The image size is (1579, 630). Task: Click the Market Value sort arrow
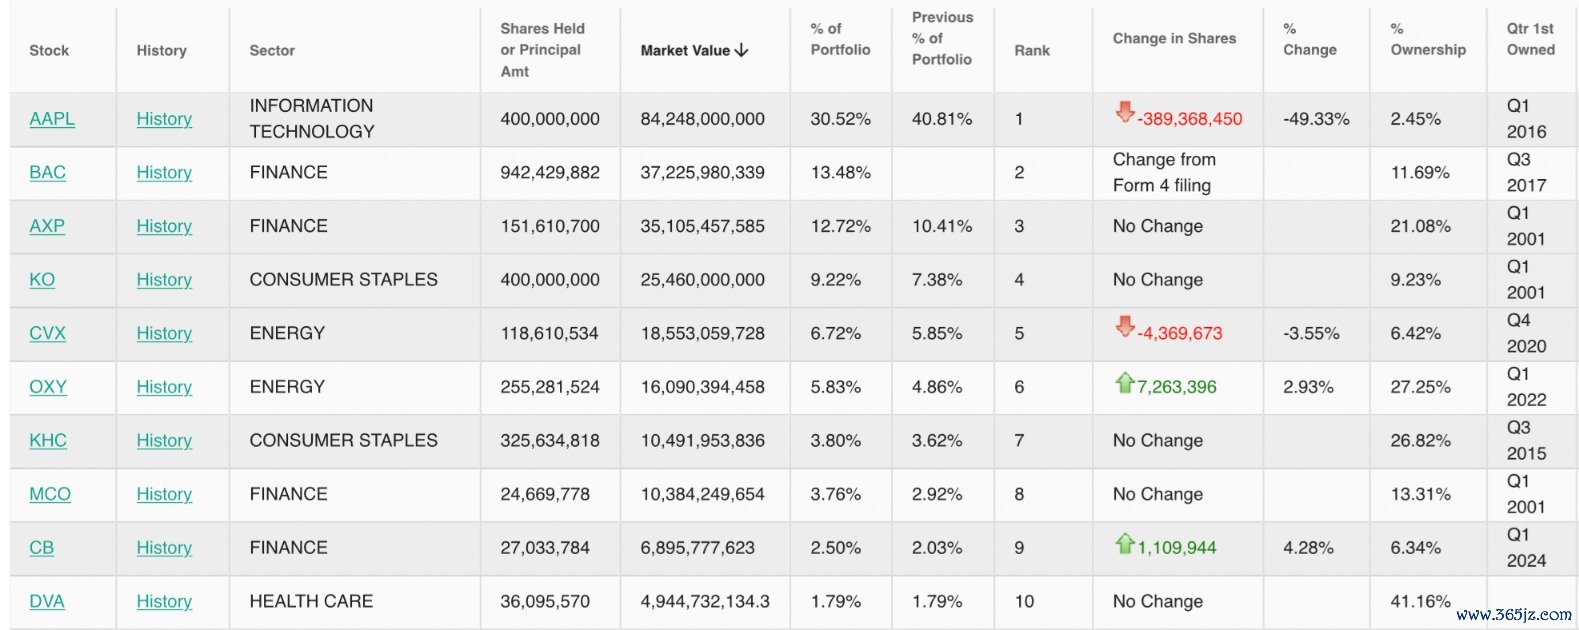pos(741,50)
